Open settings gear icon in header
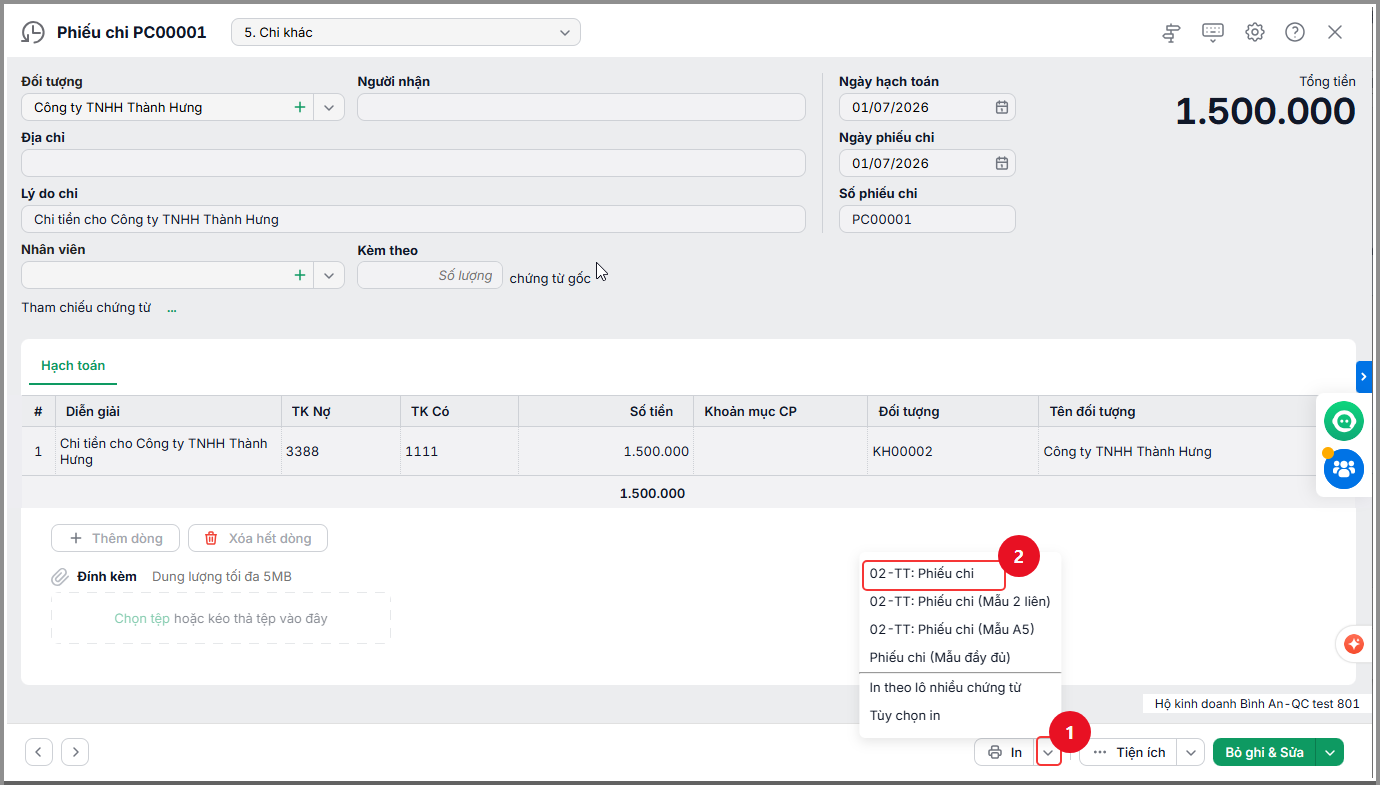Image resolution: width=1380 pixels, height=785 pixels. tap(1254, 32)
